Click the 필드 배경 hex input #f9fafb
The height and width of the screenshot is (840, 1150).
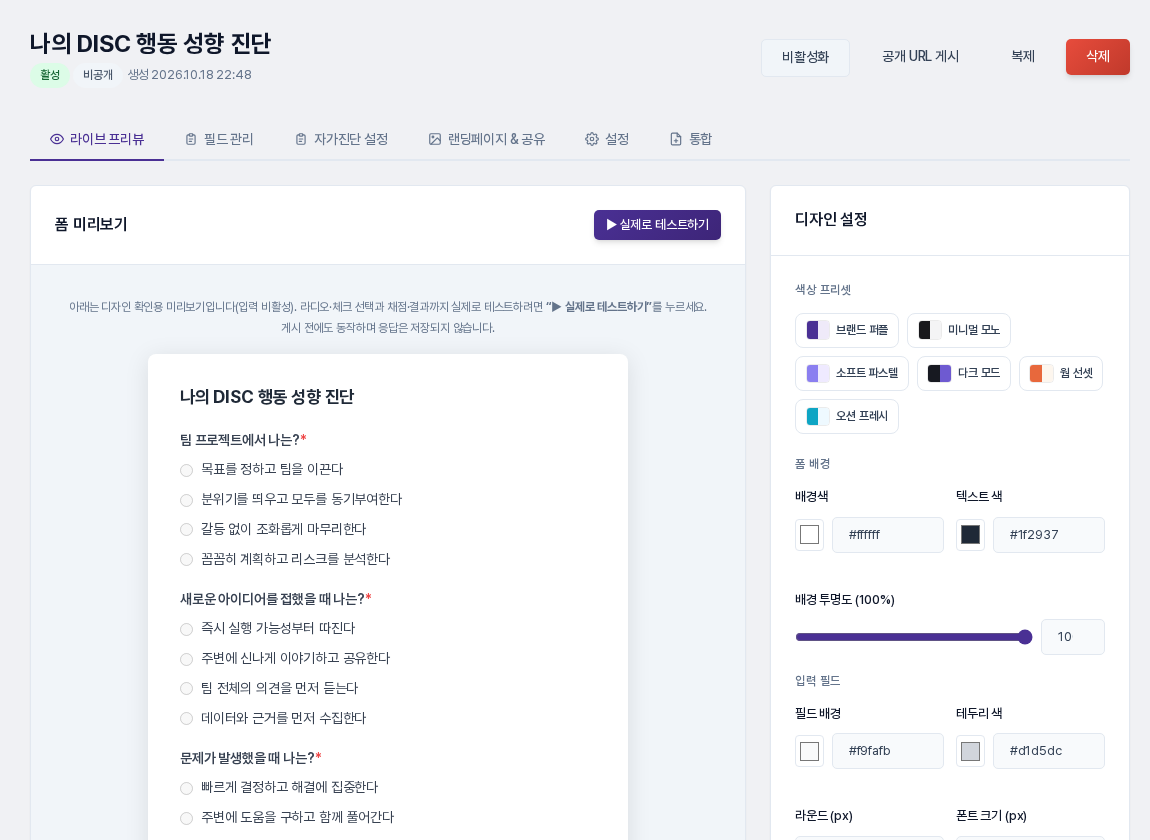(888, 751)
